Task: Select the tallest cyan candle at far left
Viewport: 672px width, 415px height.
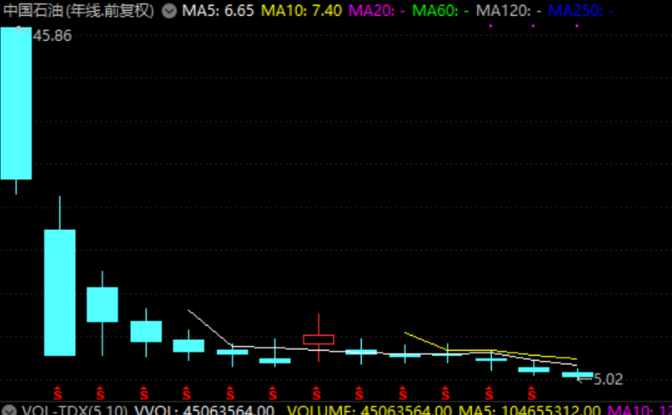Action: 16,102
